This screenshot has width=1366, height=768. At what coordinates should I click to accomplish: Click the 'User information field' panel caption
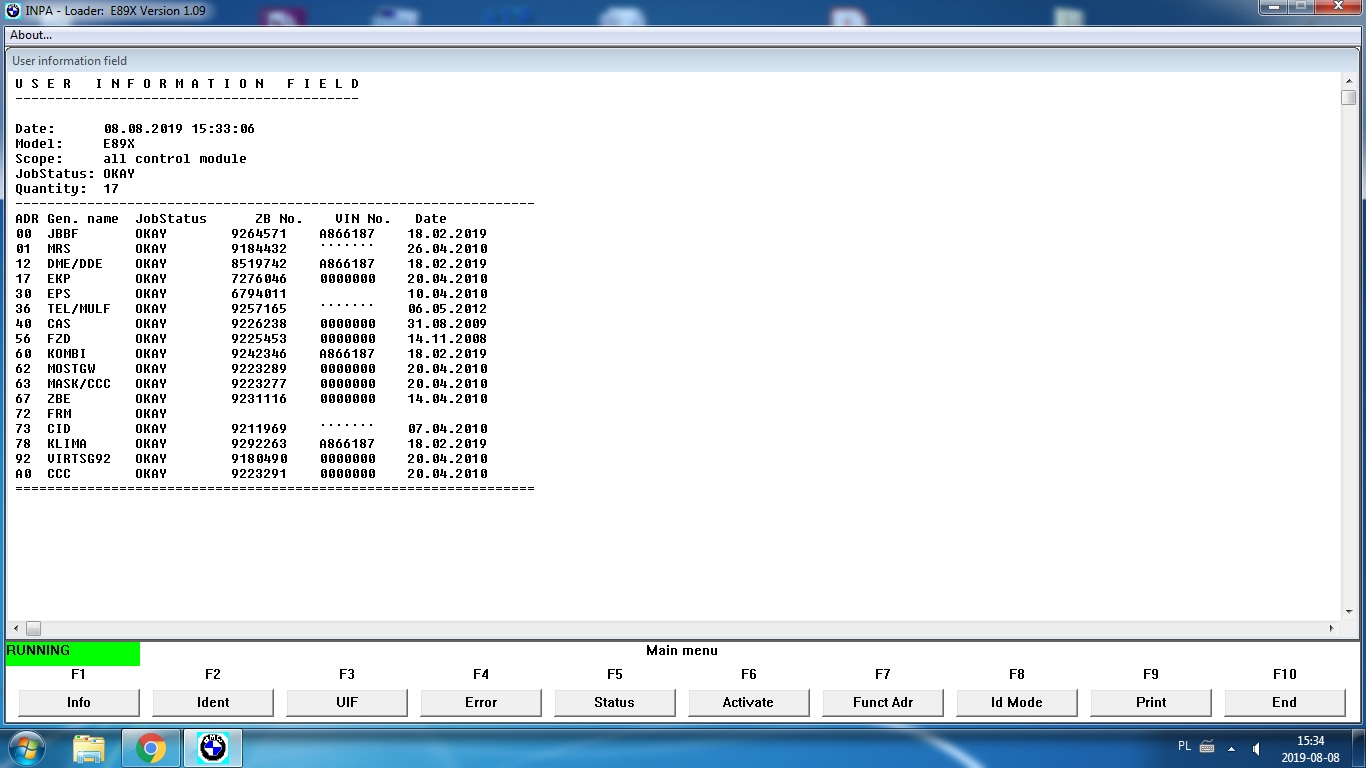click(x=70, y=61)
